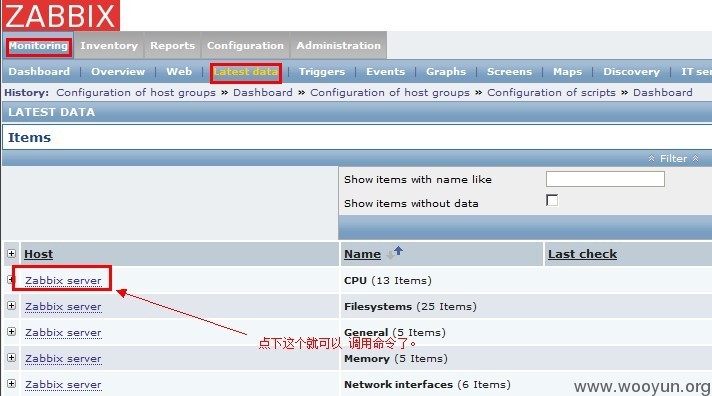
Task: Click Zabbix server link in Network interfaces row
Action: pos(63,385)
